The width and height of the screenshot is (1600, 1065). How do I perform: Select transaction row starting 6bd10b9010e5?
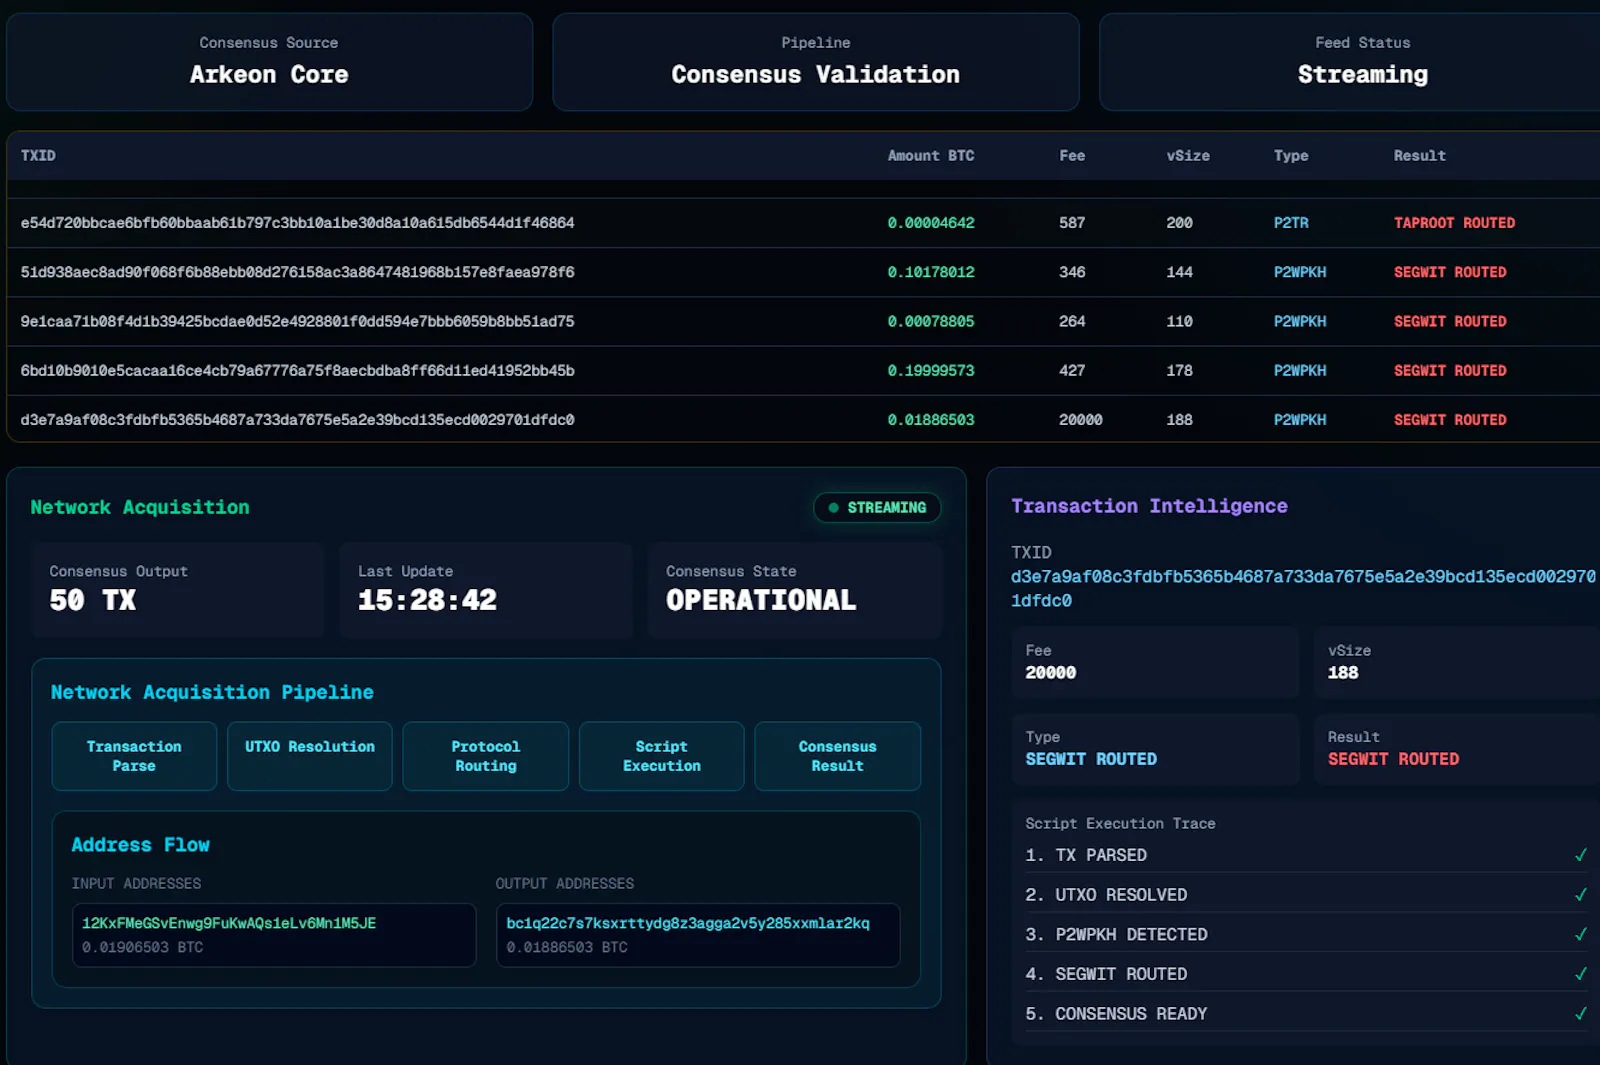pyautogui.click(x=803, y=371)
